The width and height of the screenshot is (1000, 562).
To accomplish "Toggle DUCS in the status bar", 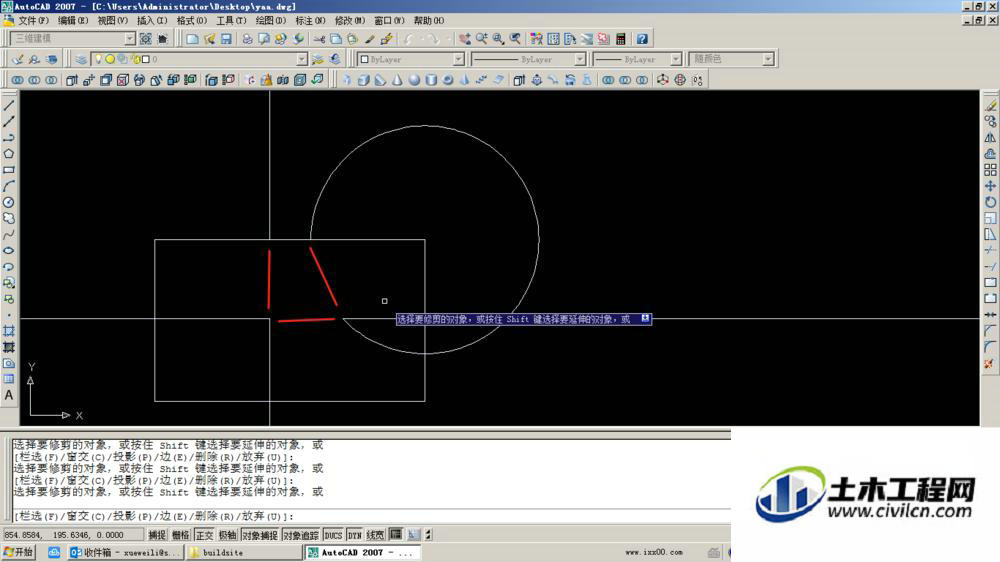I will (x=333, y=535).
